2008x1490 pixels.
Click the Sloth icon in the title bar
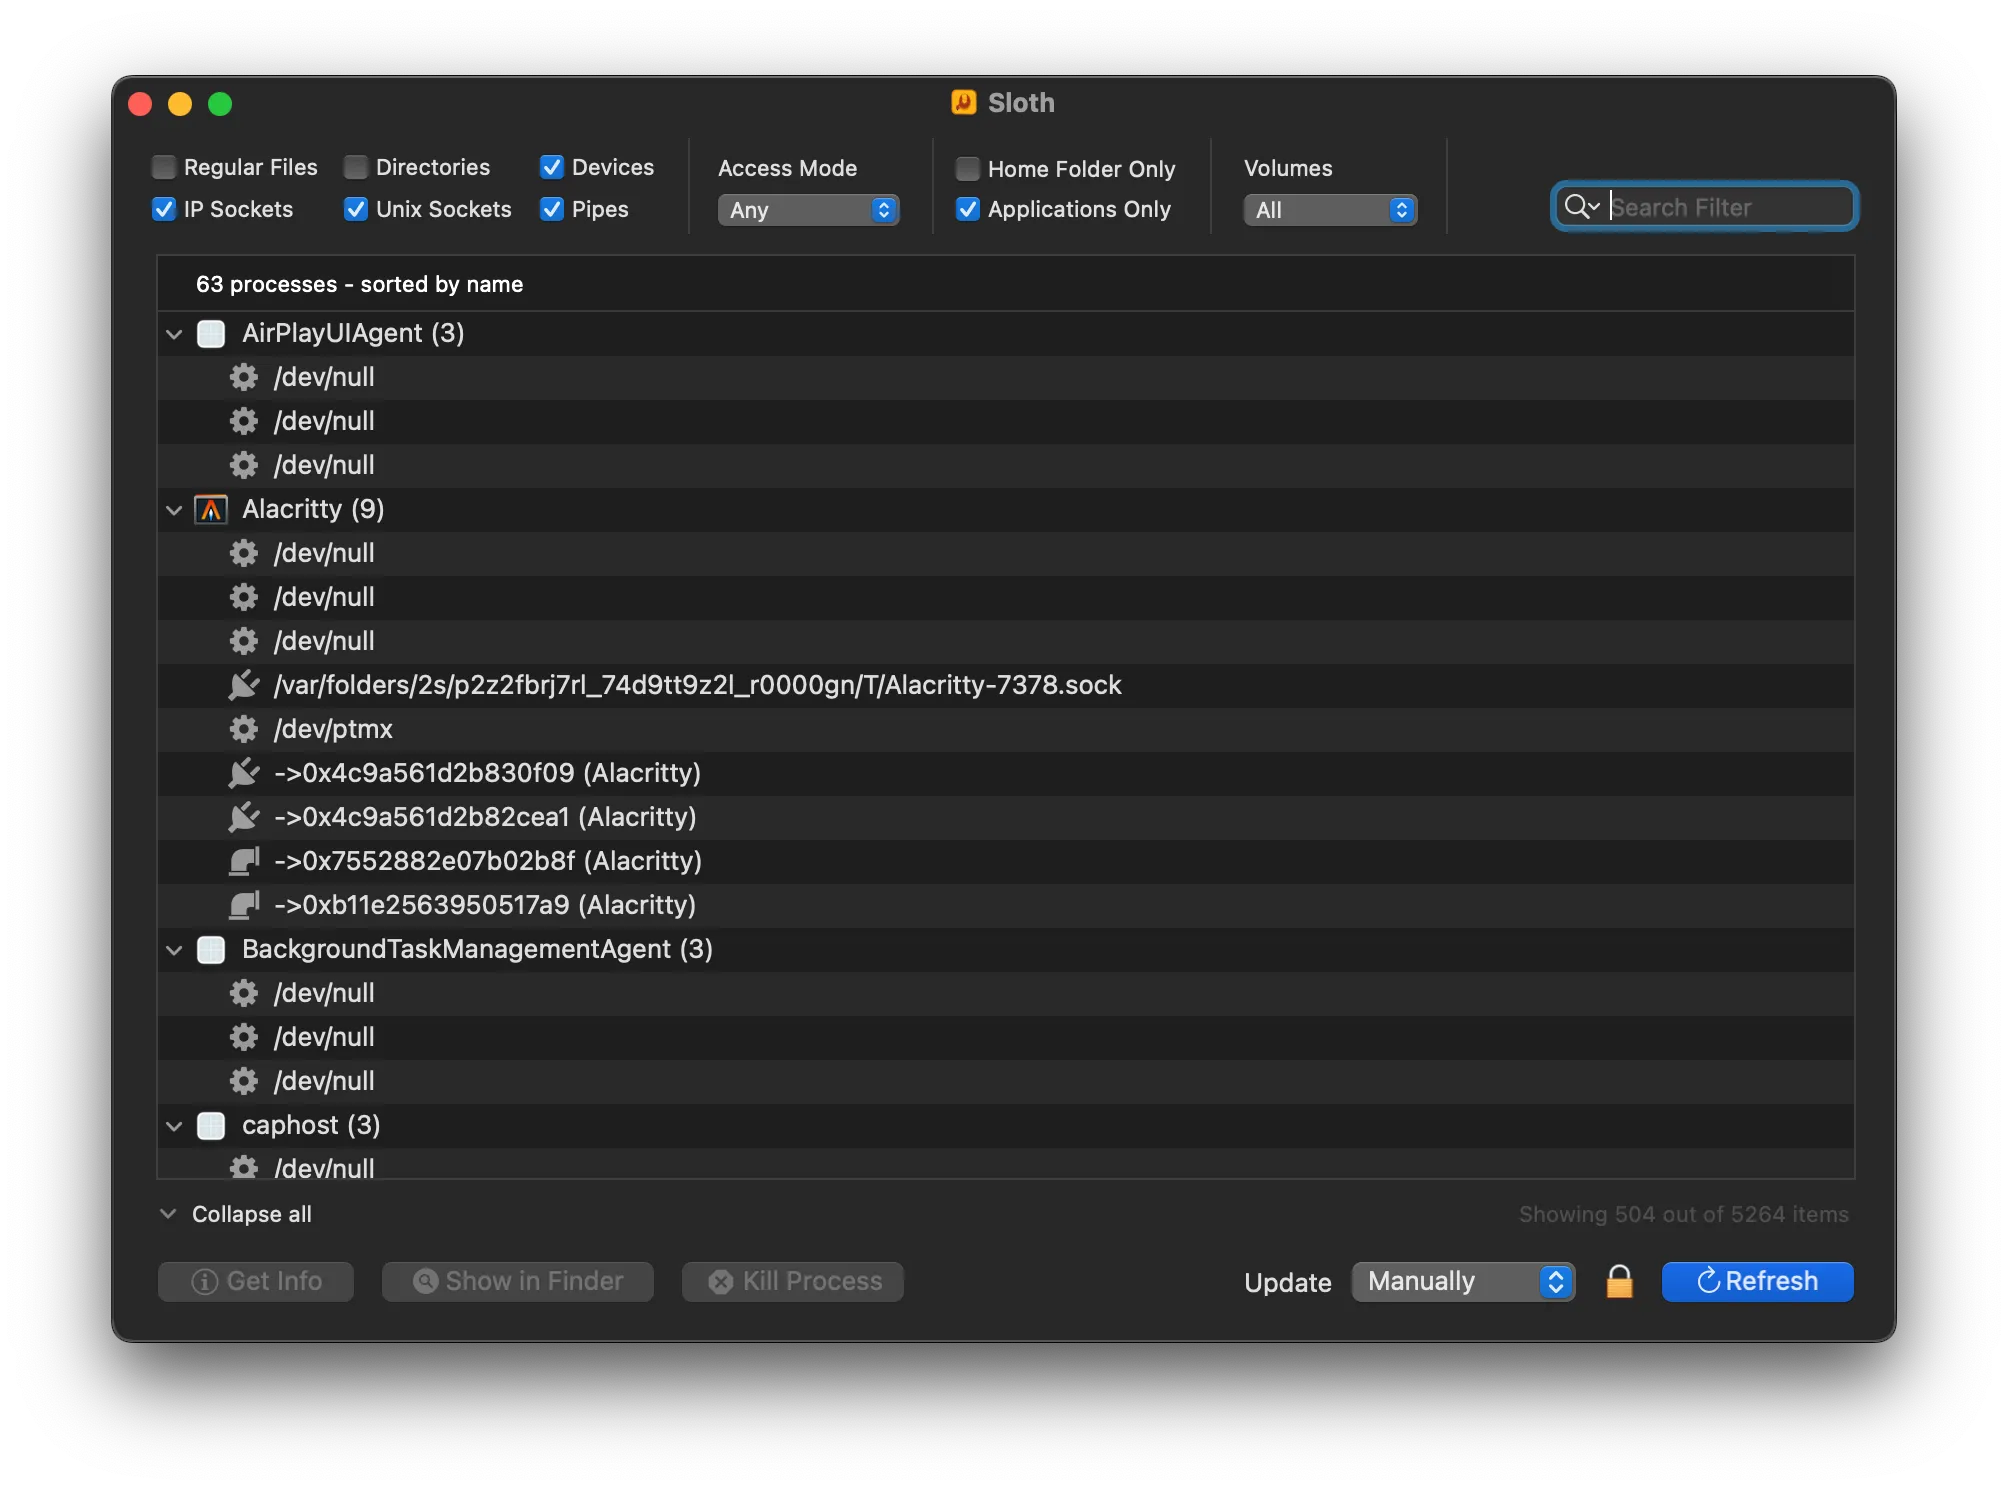coord(962,102)
